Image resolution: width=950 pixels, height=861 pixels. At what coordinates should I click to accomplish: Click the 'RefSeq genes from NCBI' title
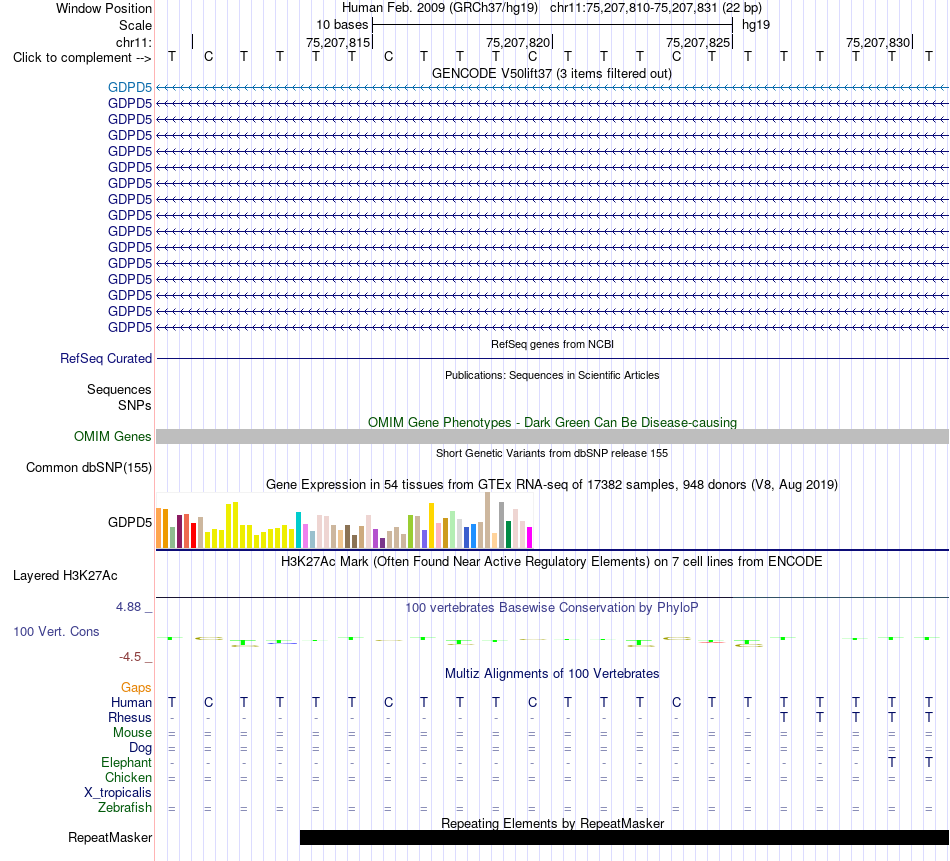click(552, 344)
